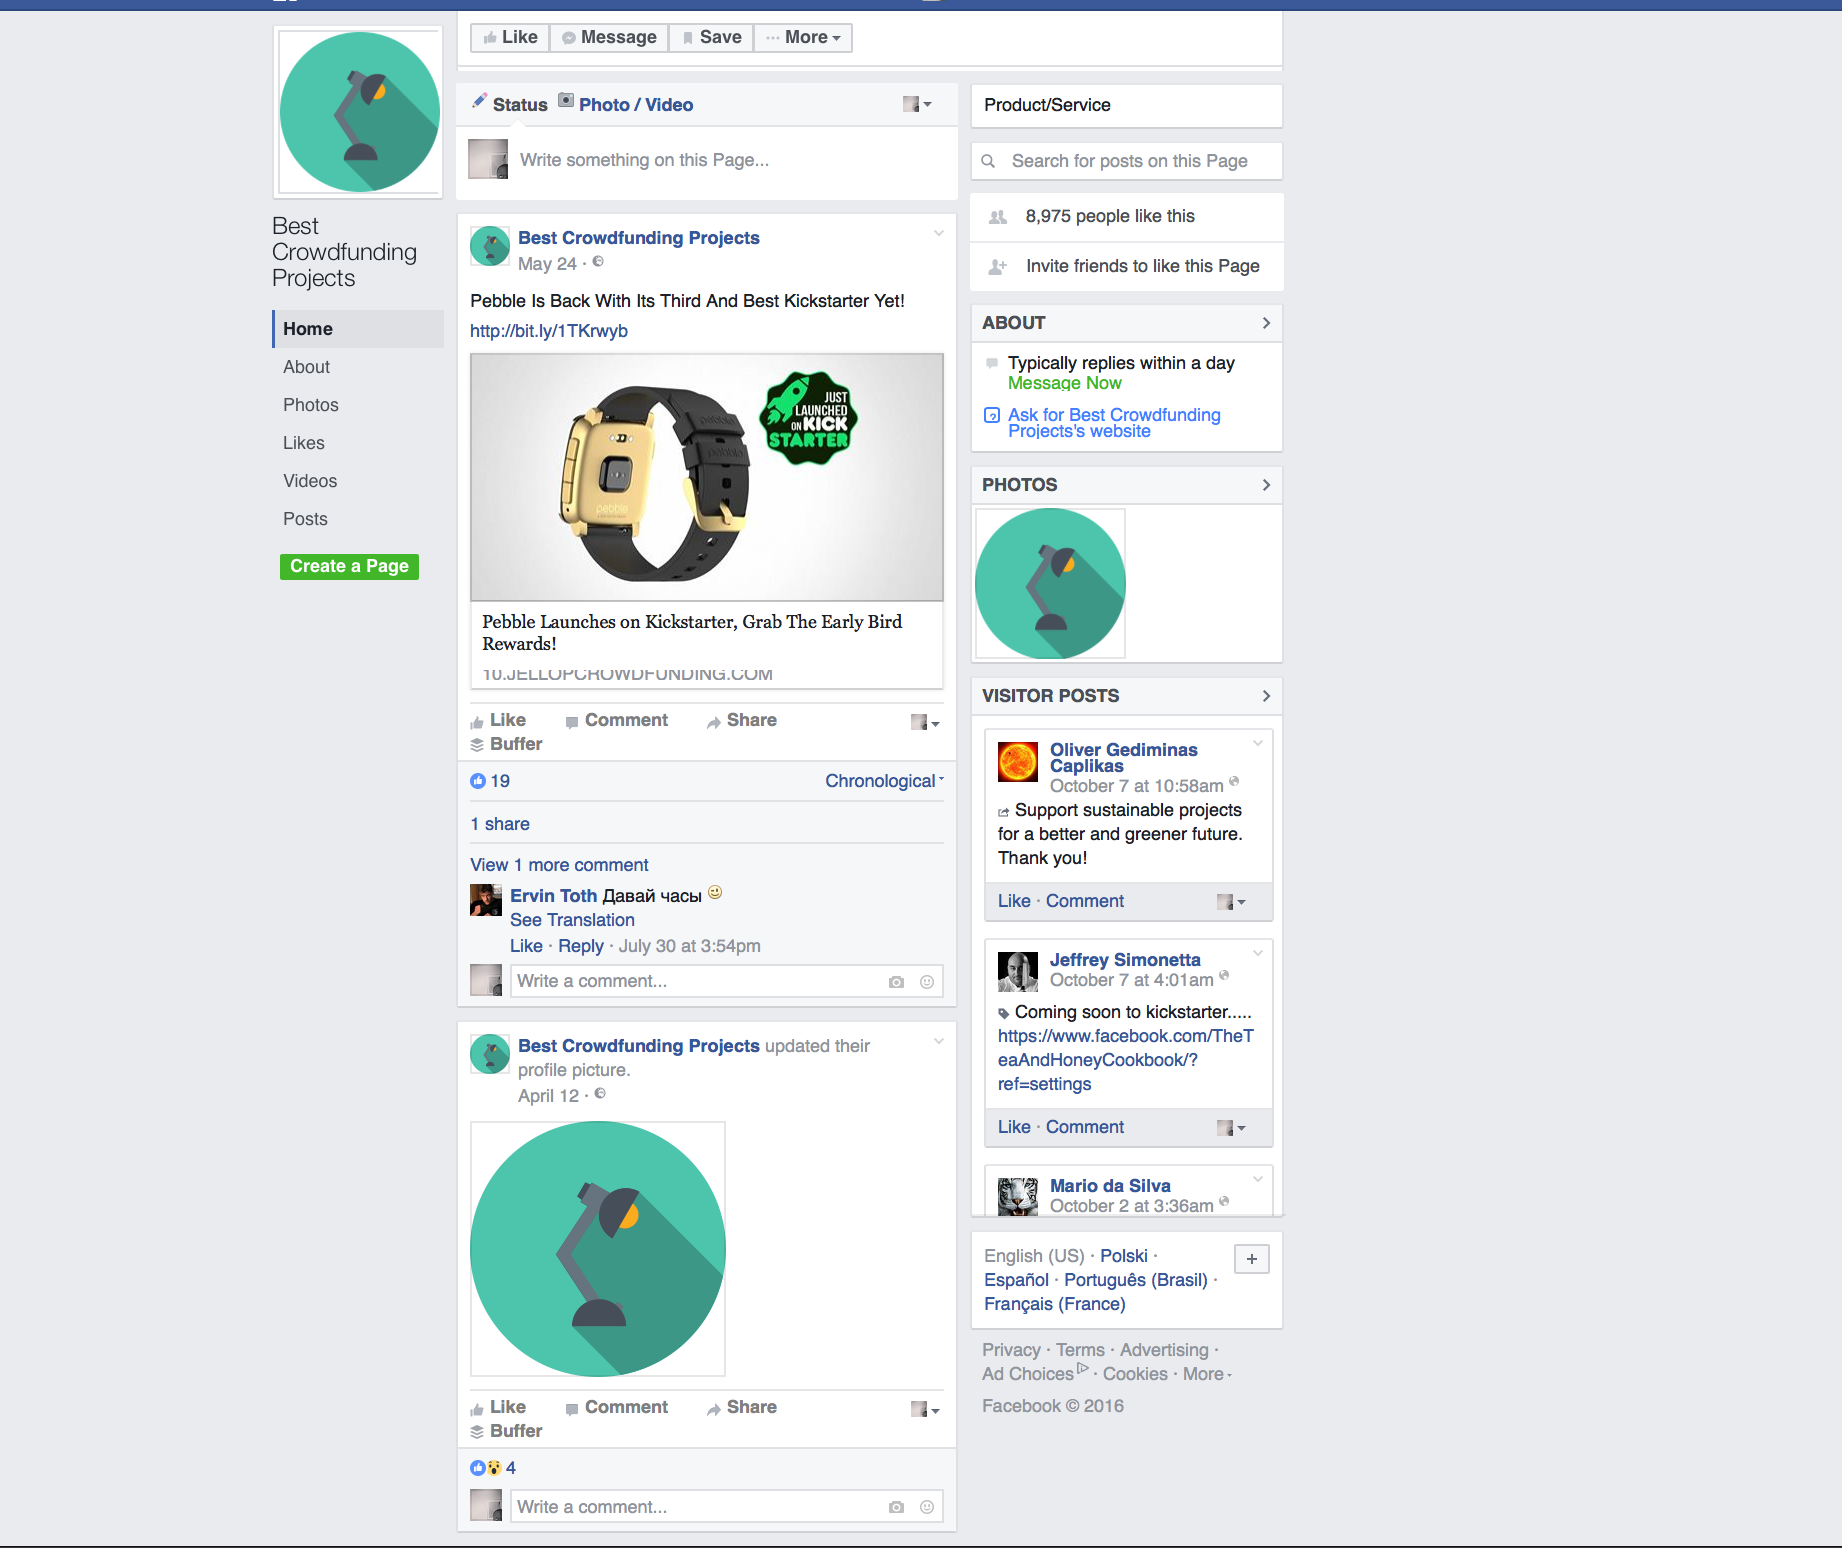Expand options chevron on Pebble post
This screenshot has height=1548, width=1842.
coord(939,233)
